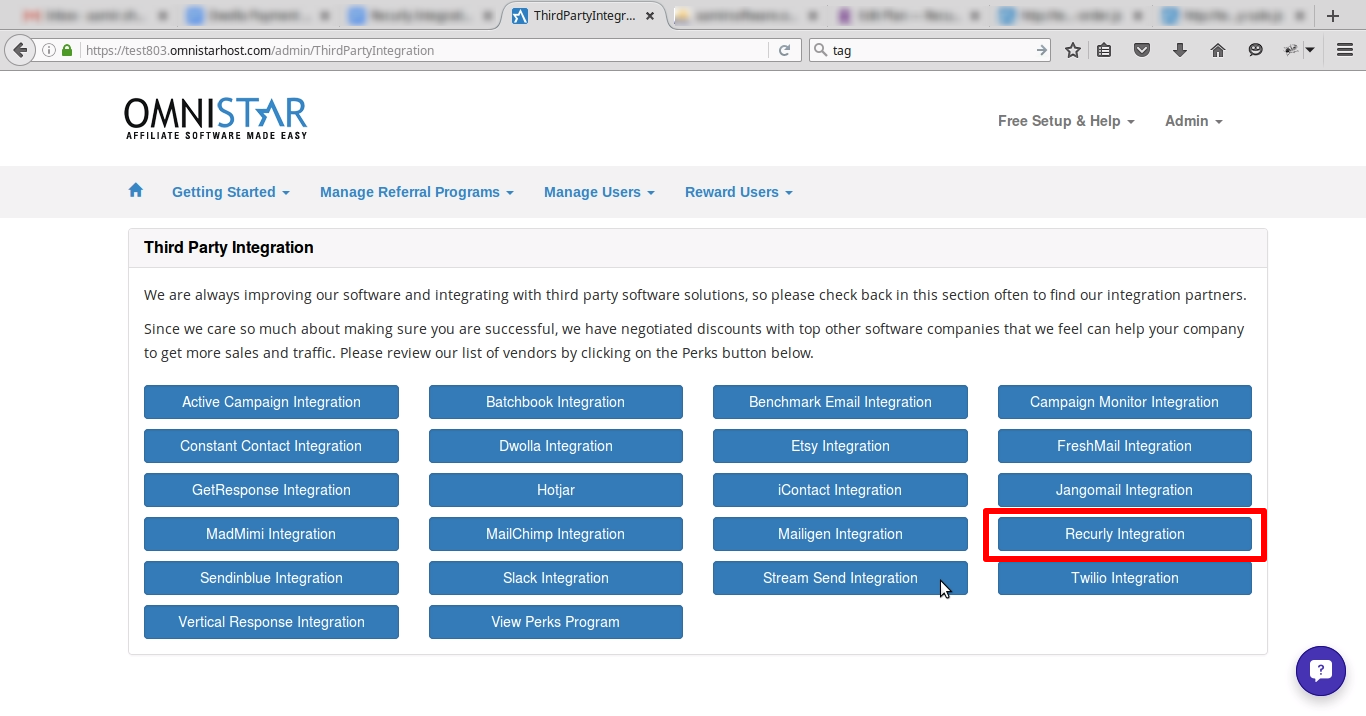Select Stream Send Integration

click(x=840, y=578)
